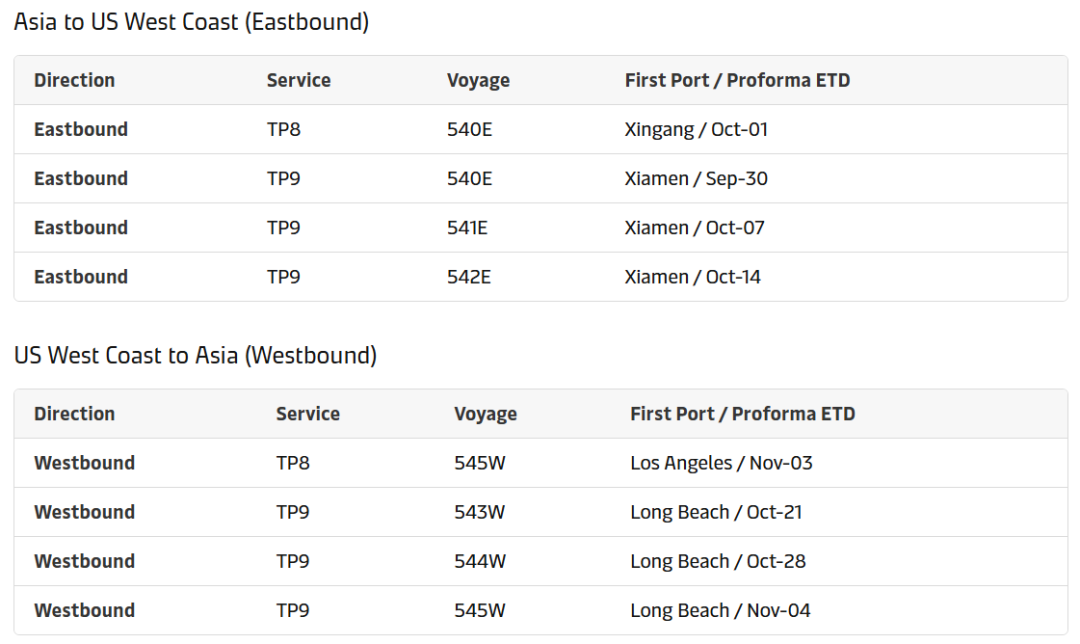
Task: Click the "US West Coast to Asia (Westbound)" heading
Action: pos(195,356)
